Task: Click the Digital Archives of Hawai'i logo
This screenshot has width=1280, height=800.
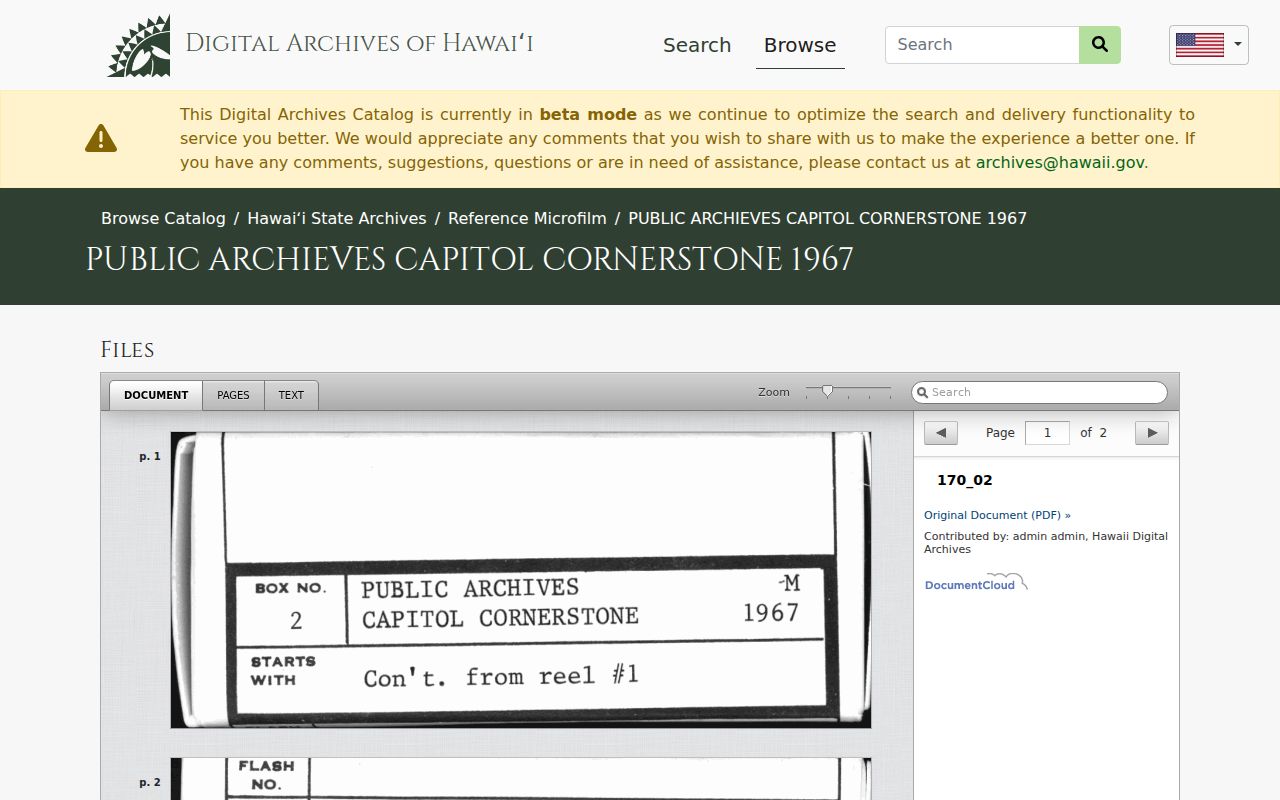Action: coord(139,46)
